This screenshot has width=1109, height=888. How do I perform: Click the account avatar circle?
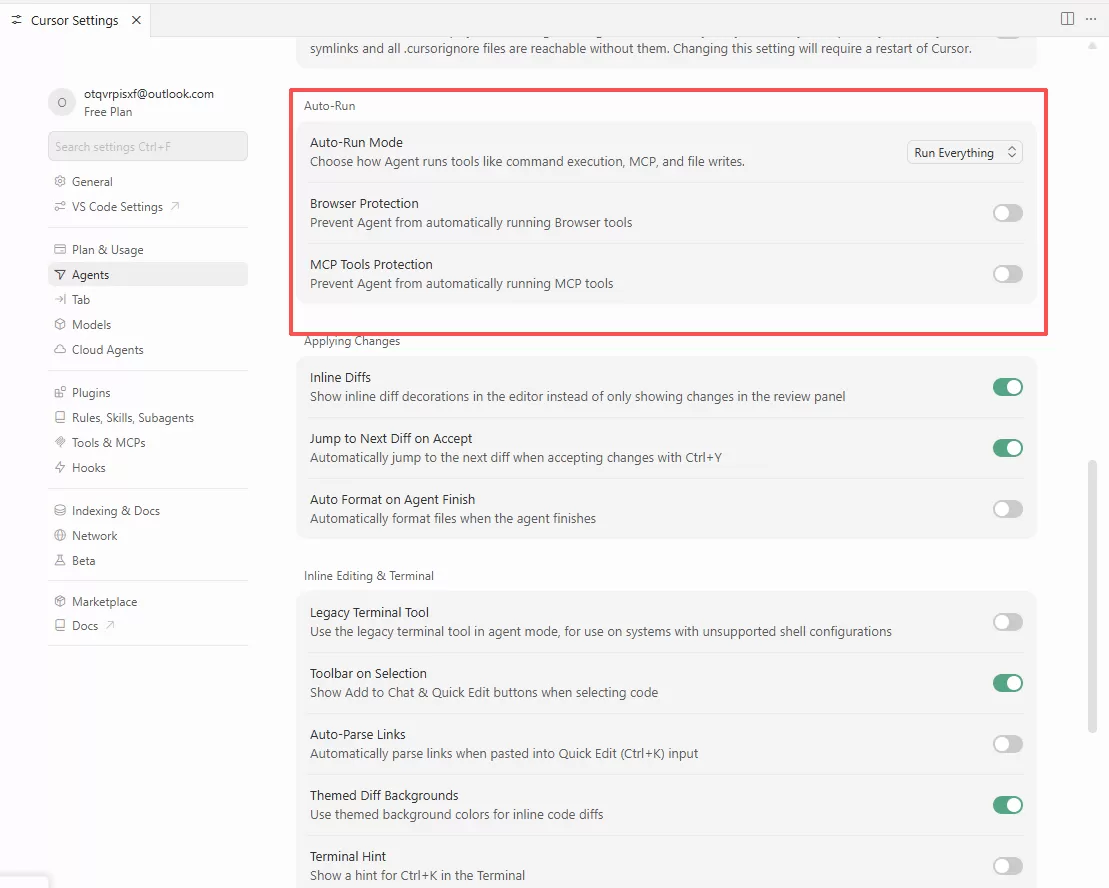(62, 103)
